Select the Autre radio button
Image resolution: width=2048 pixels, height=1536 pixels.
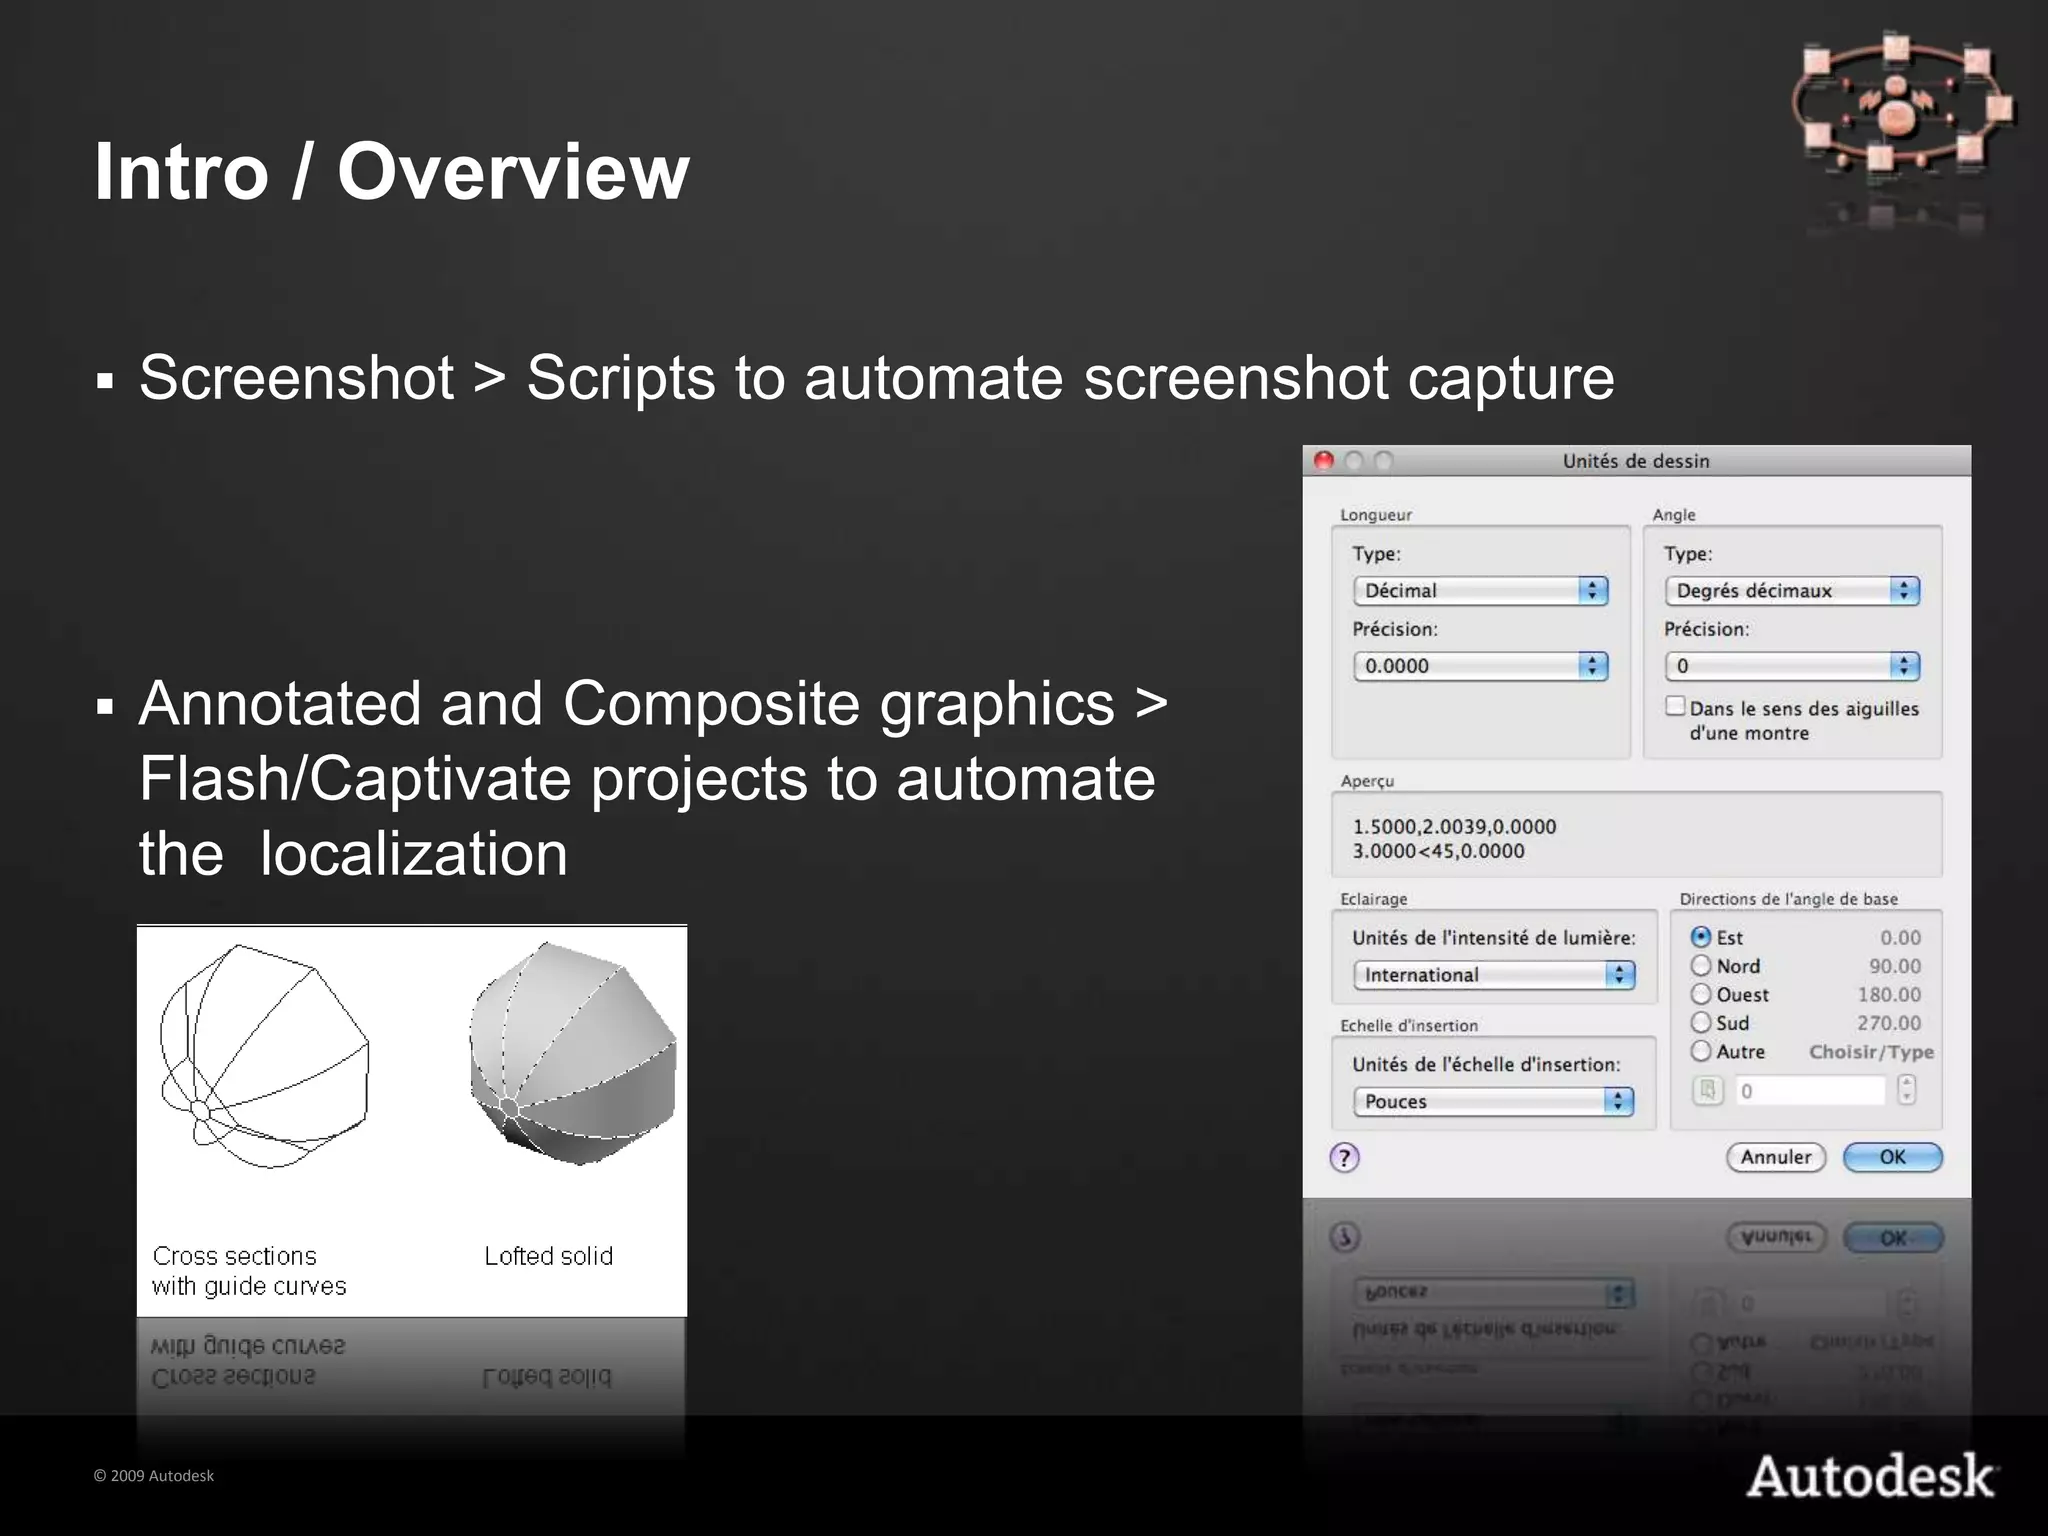pos(1701,1051)
